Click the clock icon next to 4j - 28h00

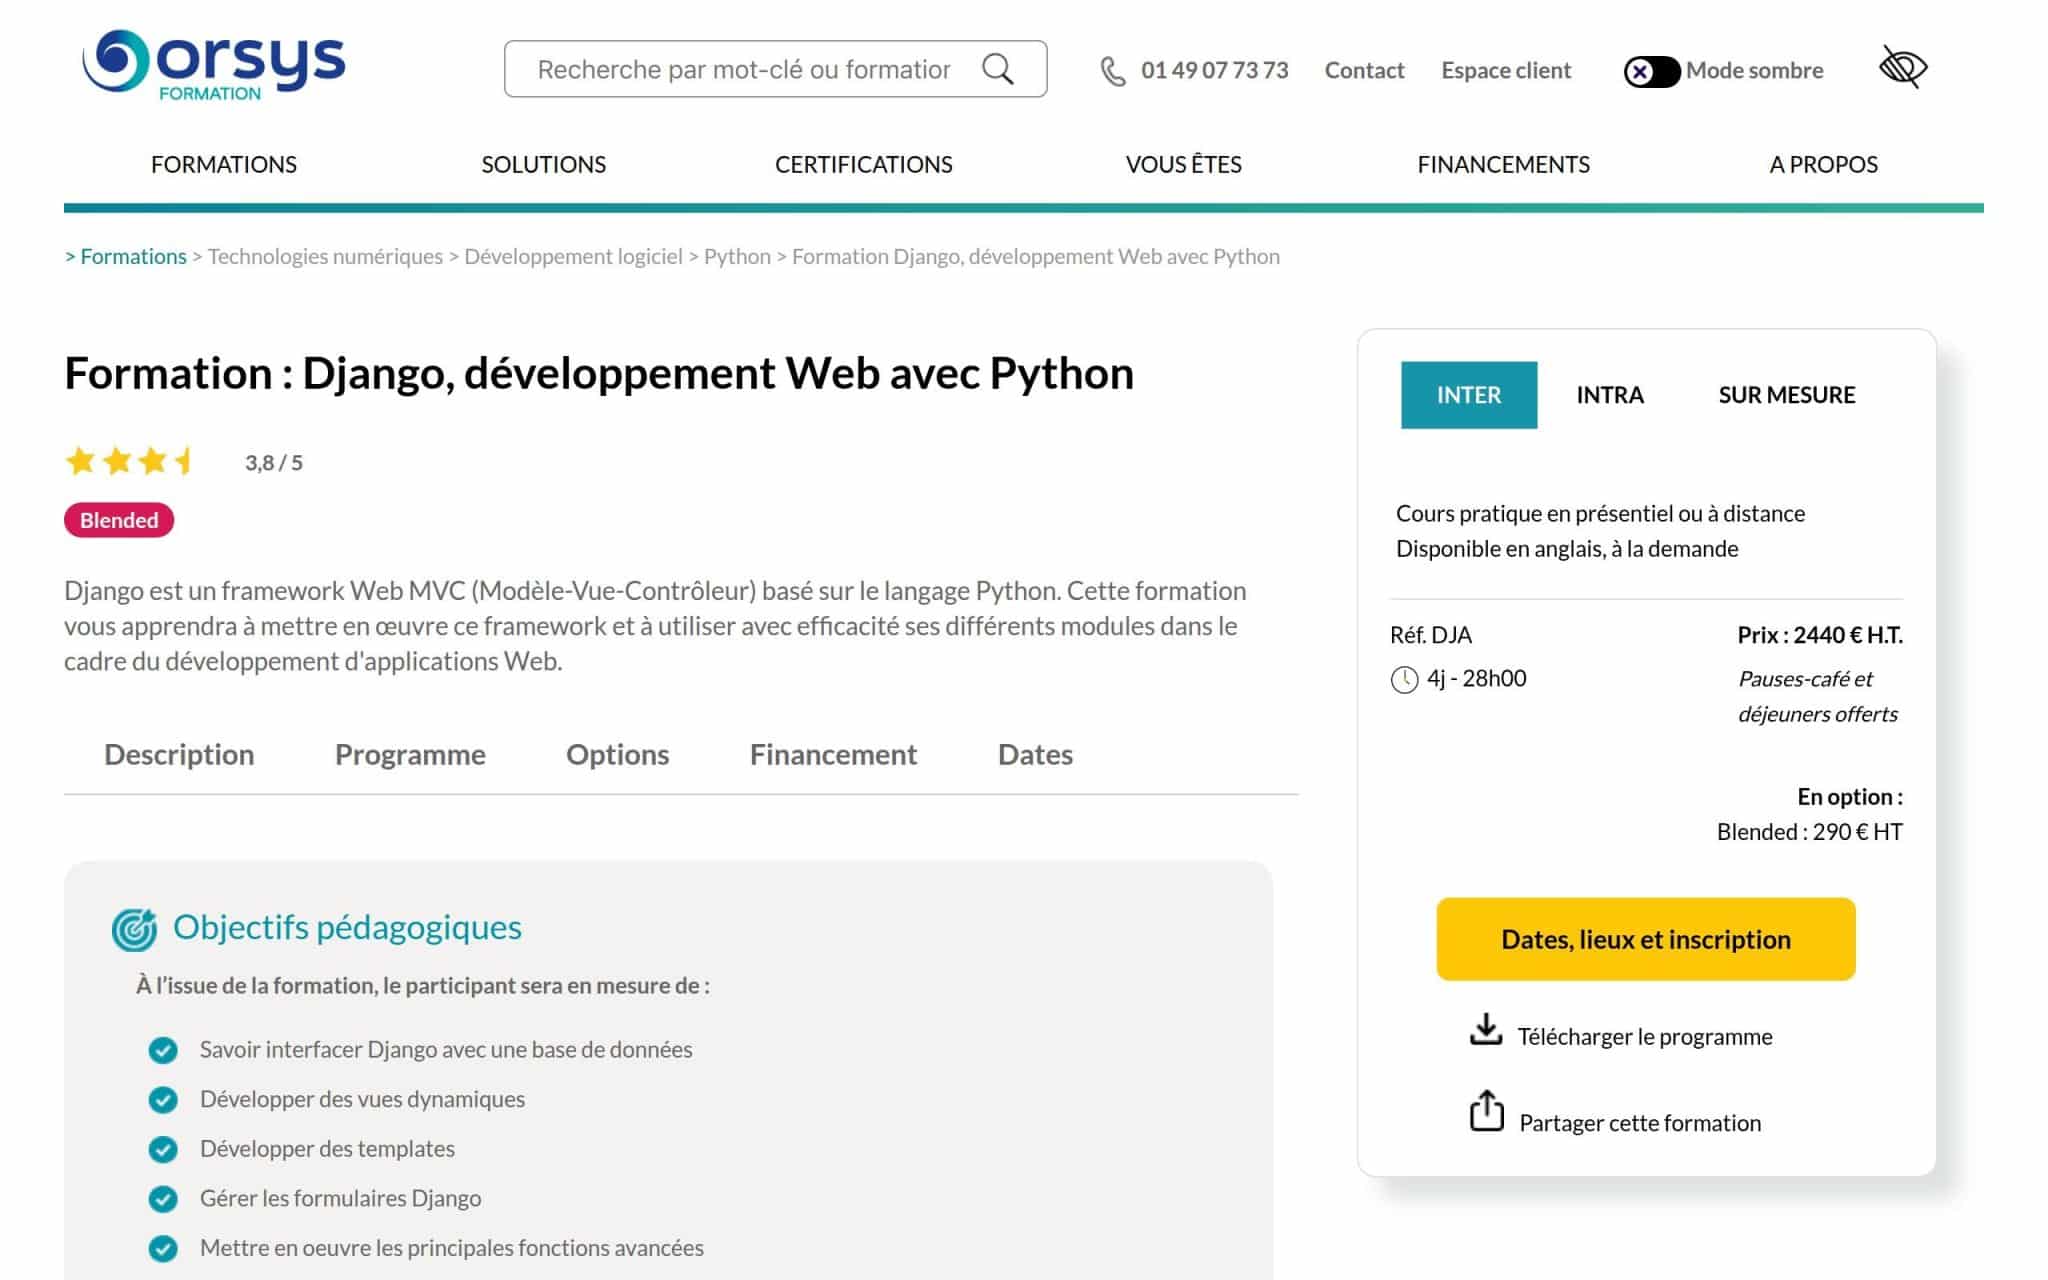click(x=1404, y=680)
